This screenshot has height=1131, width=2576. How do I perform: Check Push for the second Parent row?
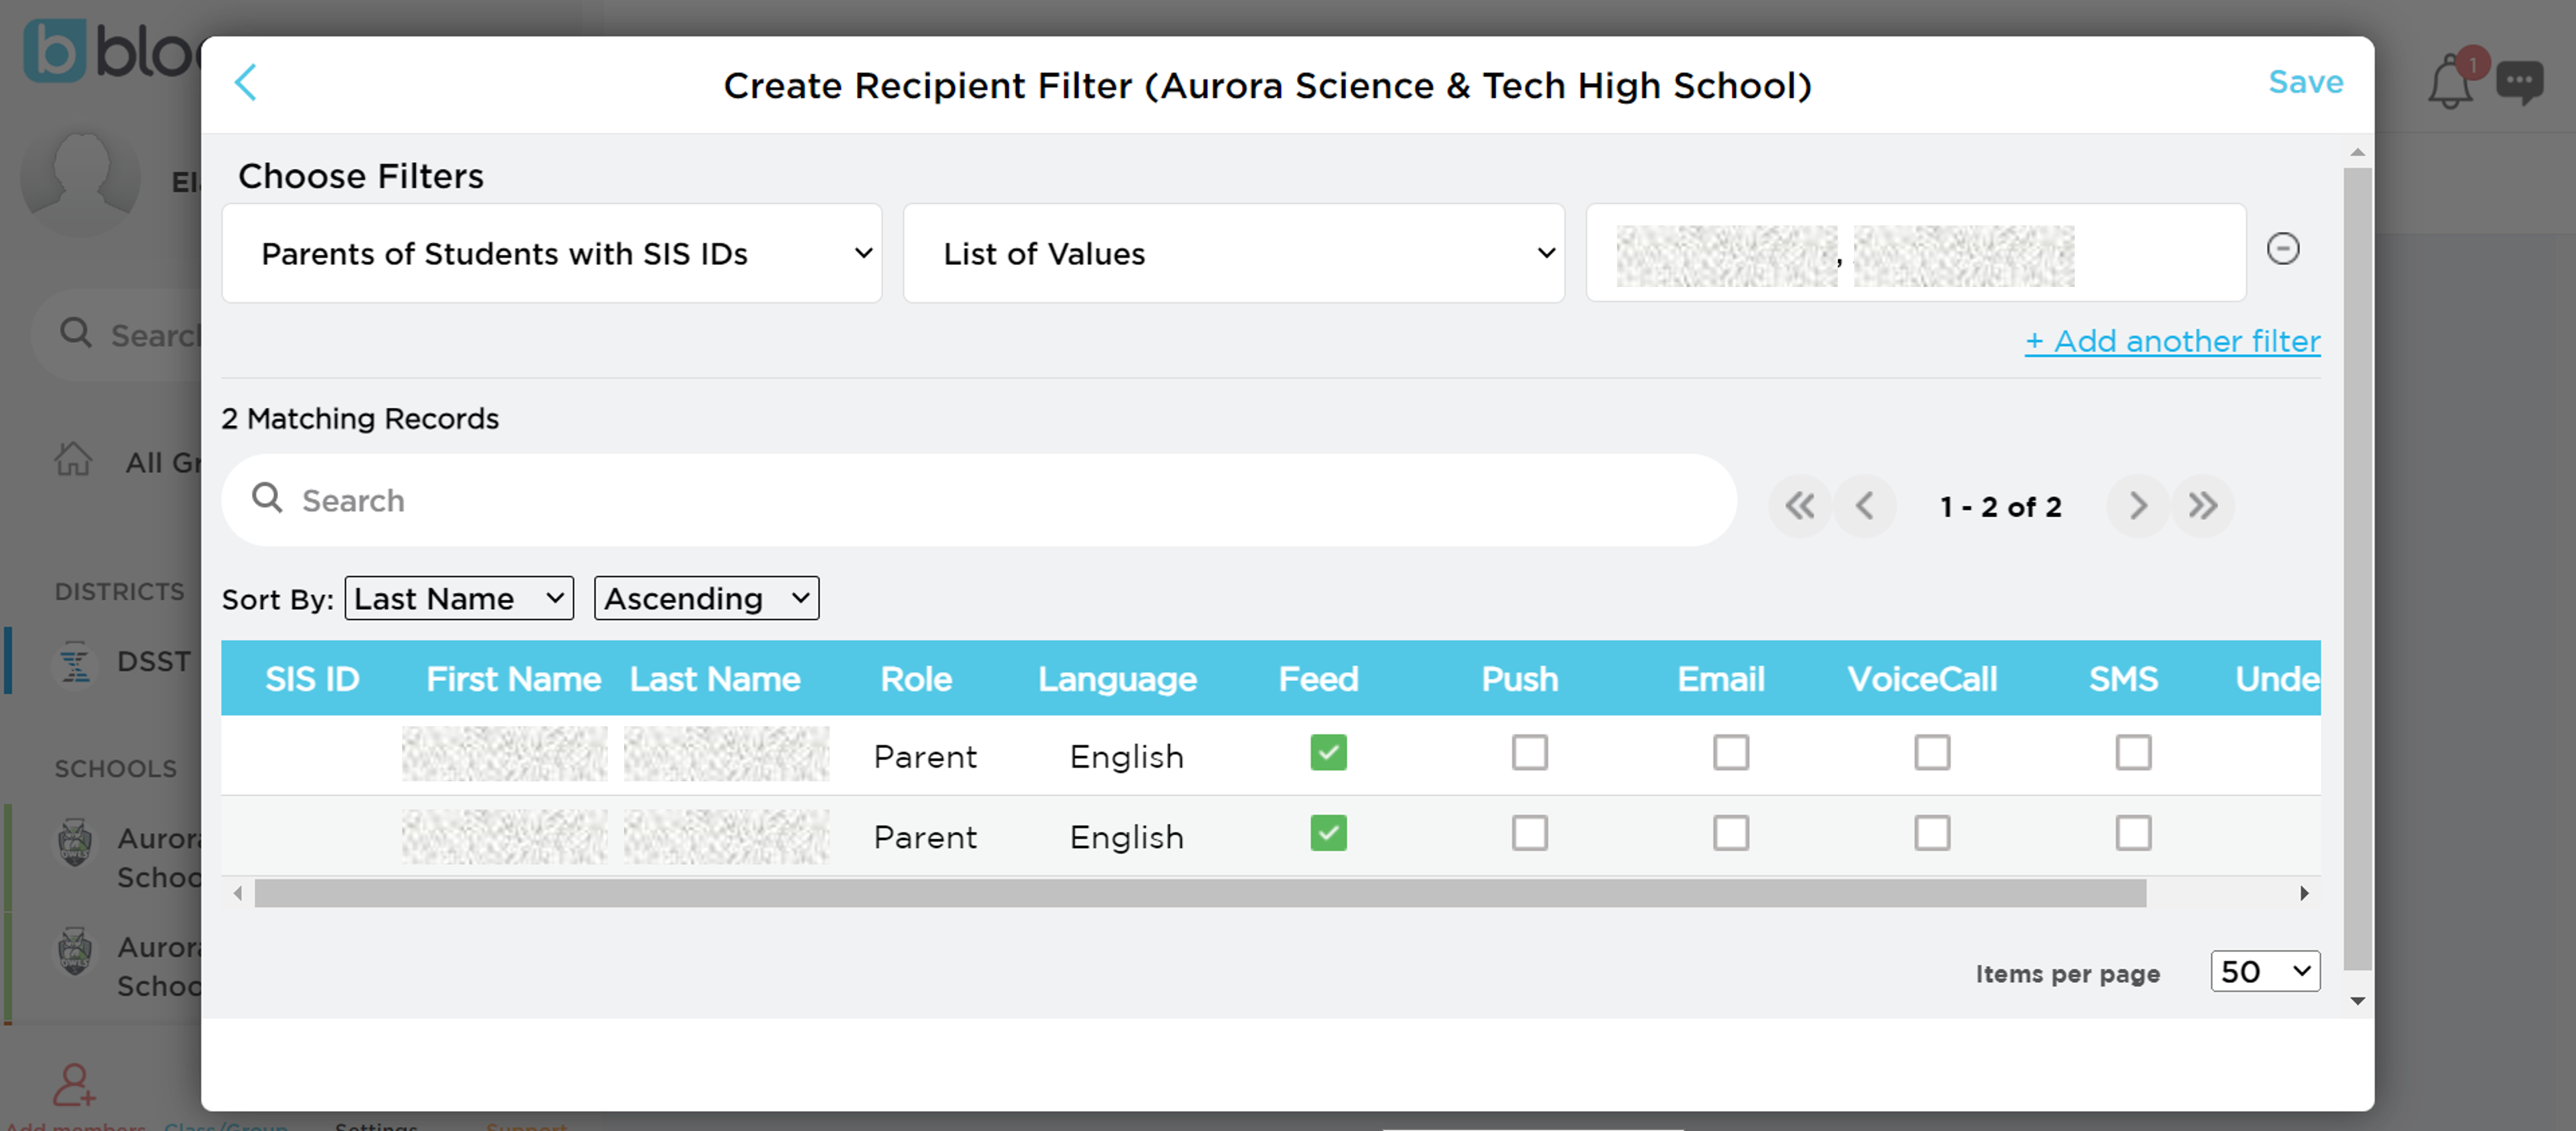pos(1529,833)
